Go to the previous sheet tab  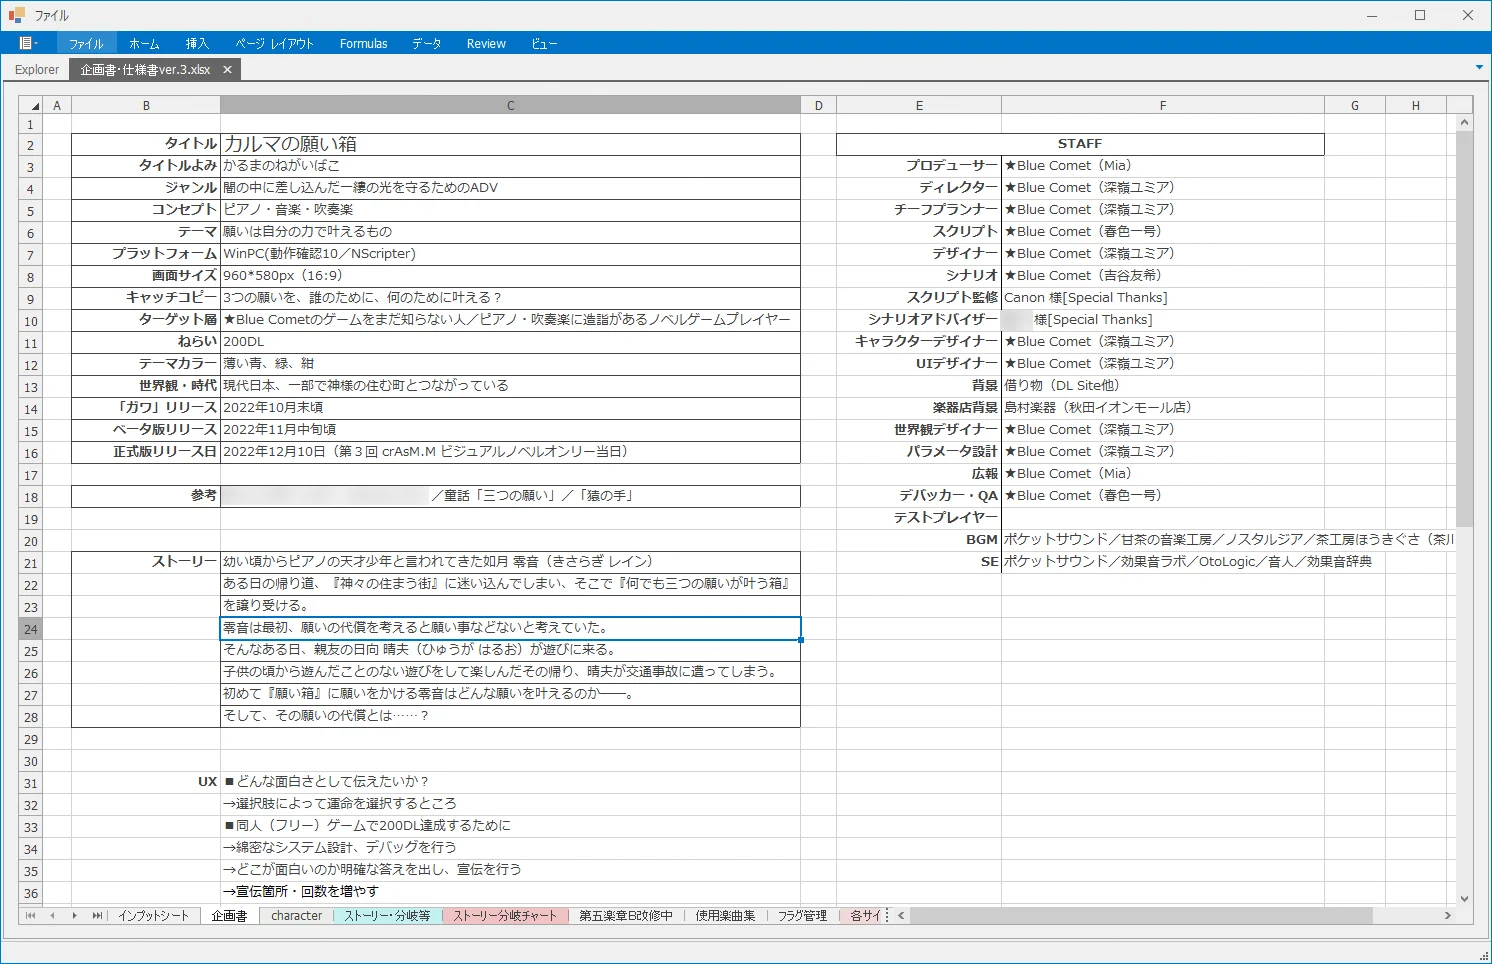pyautogui.click(x=52, y=915)
